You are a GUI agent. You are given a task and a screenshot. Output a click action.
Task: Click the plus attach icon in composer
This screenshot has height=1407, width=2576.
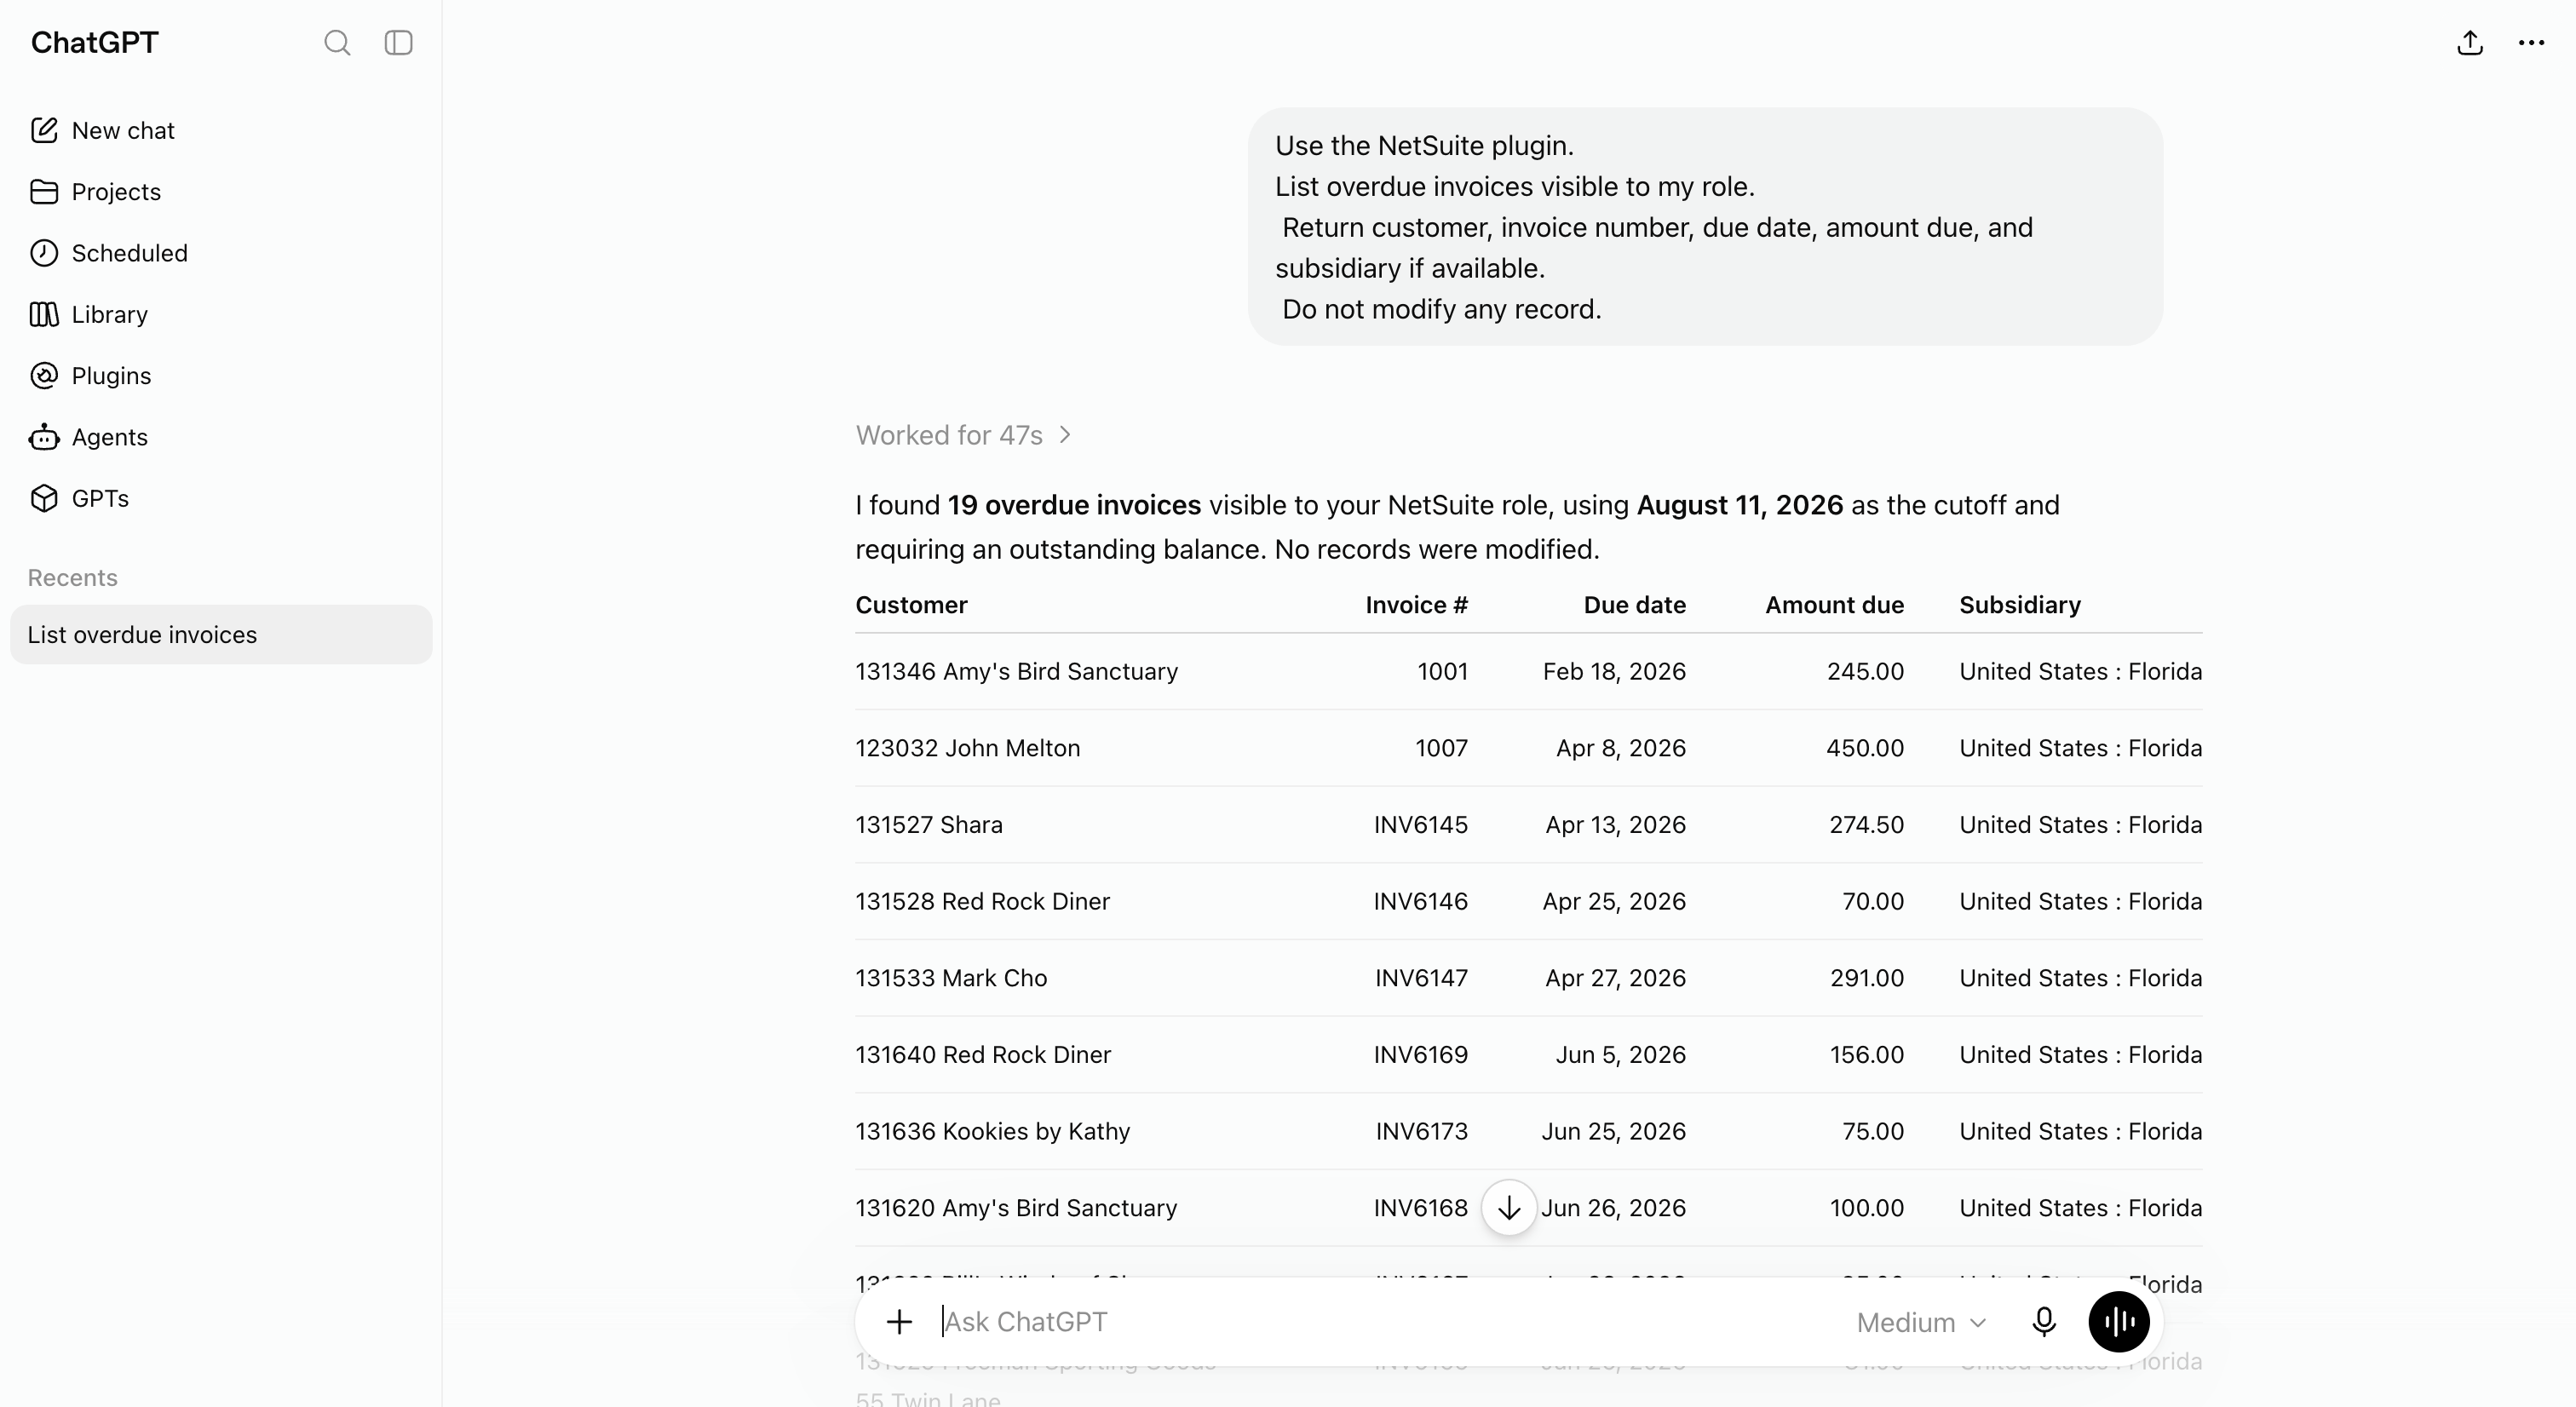pyautogui.click(x=899, y=1322)
